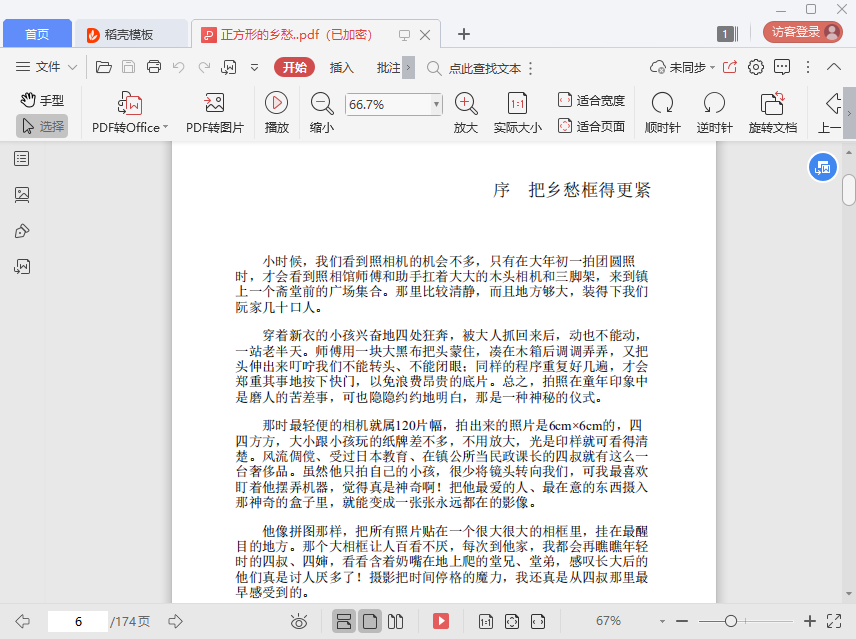This screenshot has height=639, width=856.
Task: Open the feedback chat icon
Action: (x=782, y=67)
